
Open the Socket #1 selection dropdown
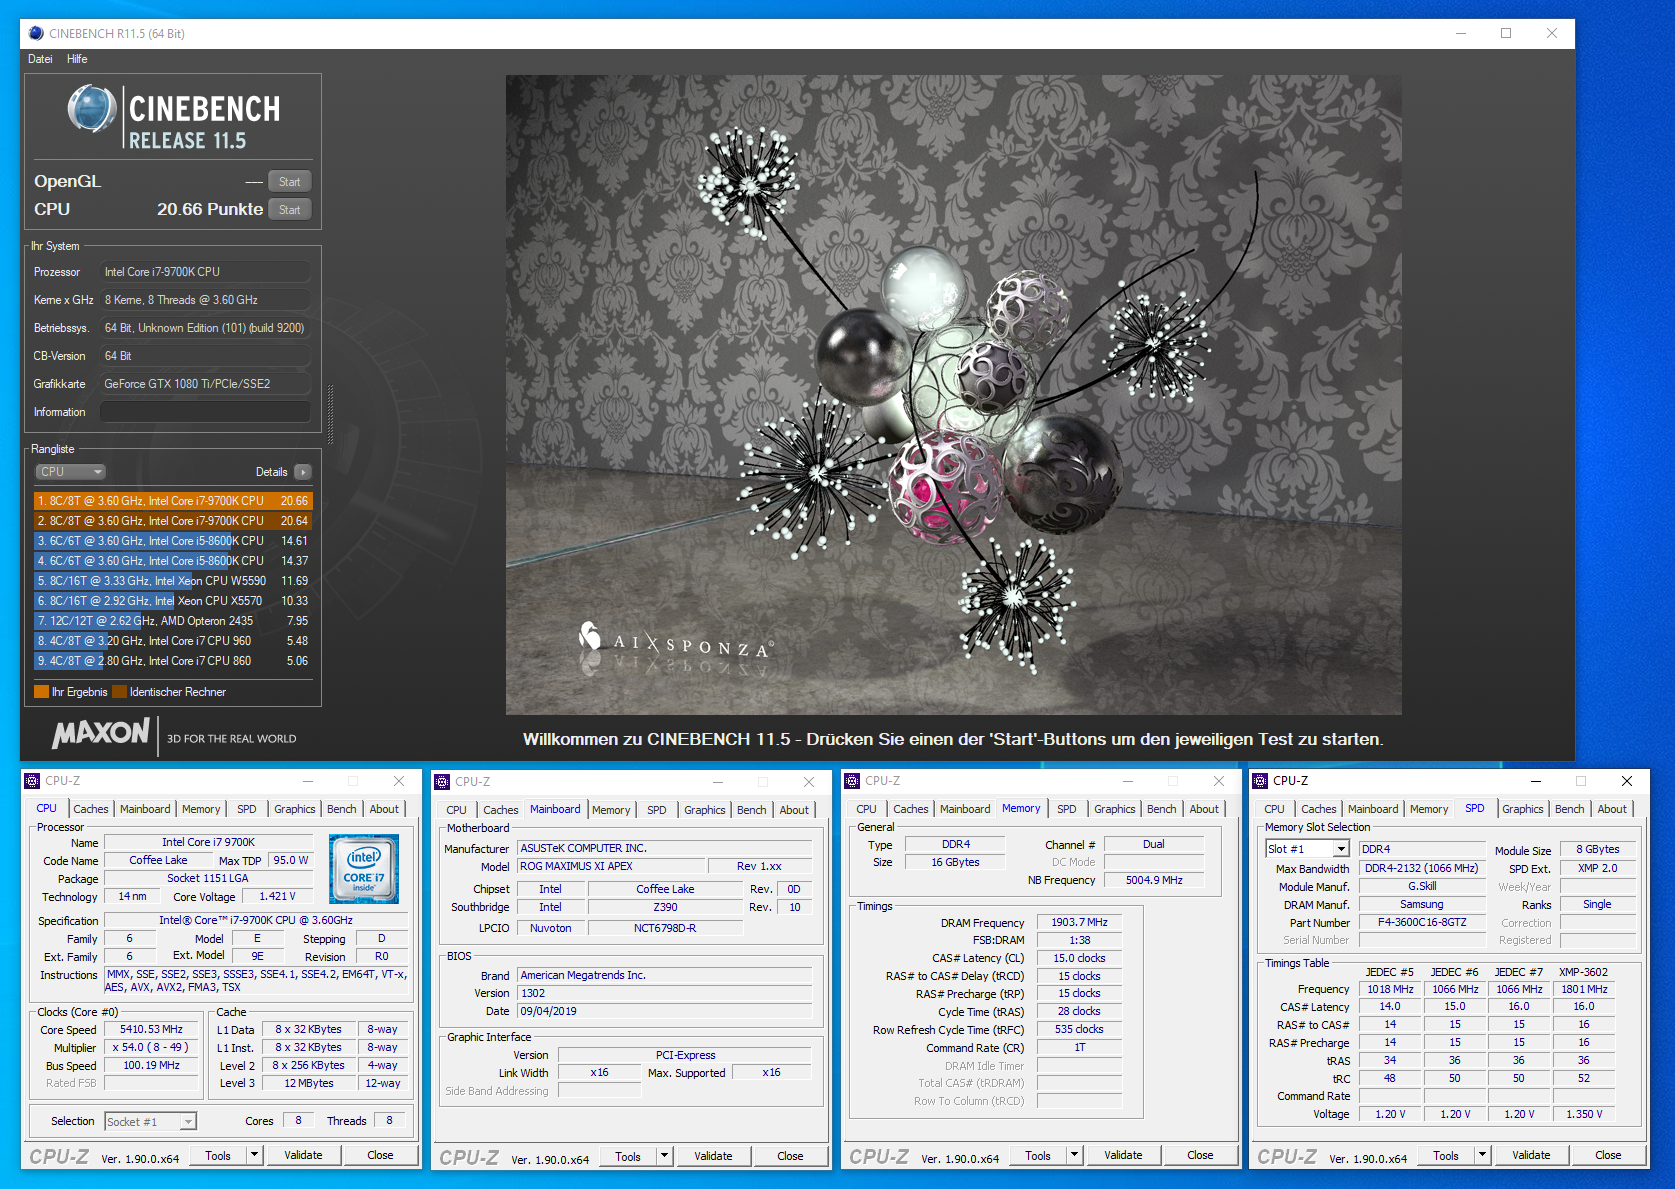tap(150, 1122)
